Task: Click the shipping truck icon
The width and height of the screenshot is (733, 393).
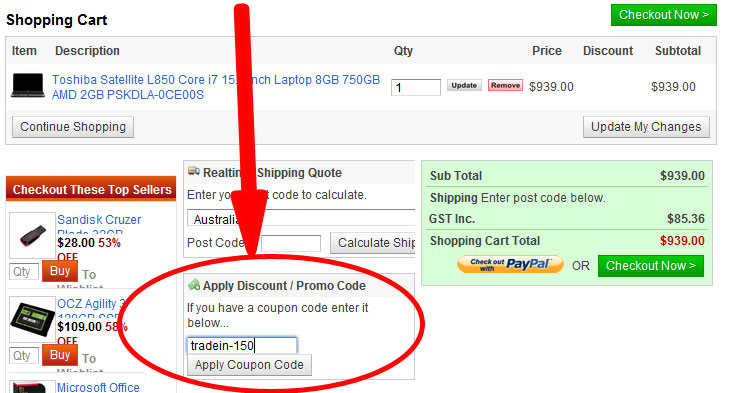Action: [194, 171]
